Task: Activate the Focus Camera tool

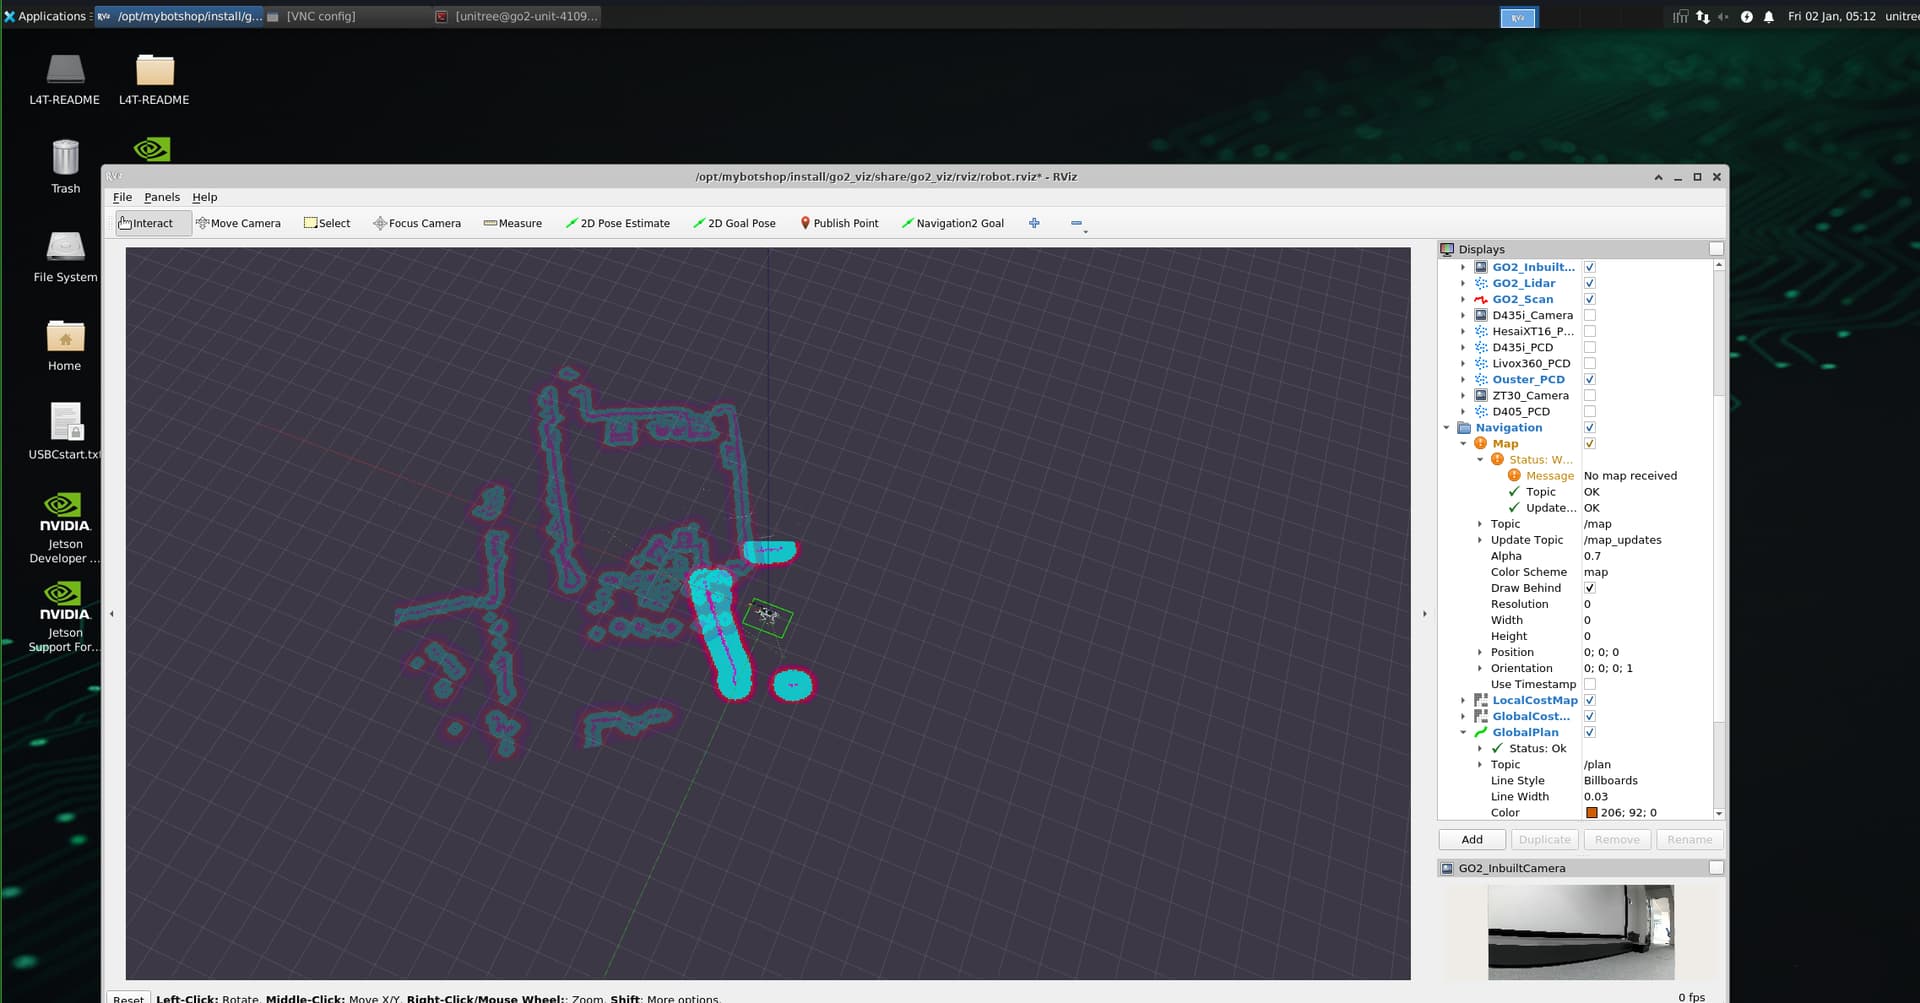Action: (x=417, y=223)
